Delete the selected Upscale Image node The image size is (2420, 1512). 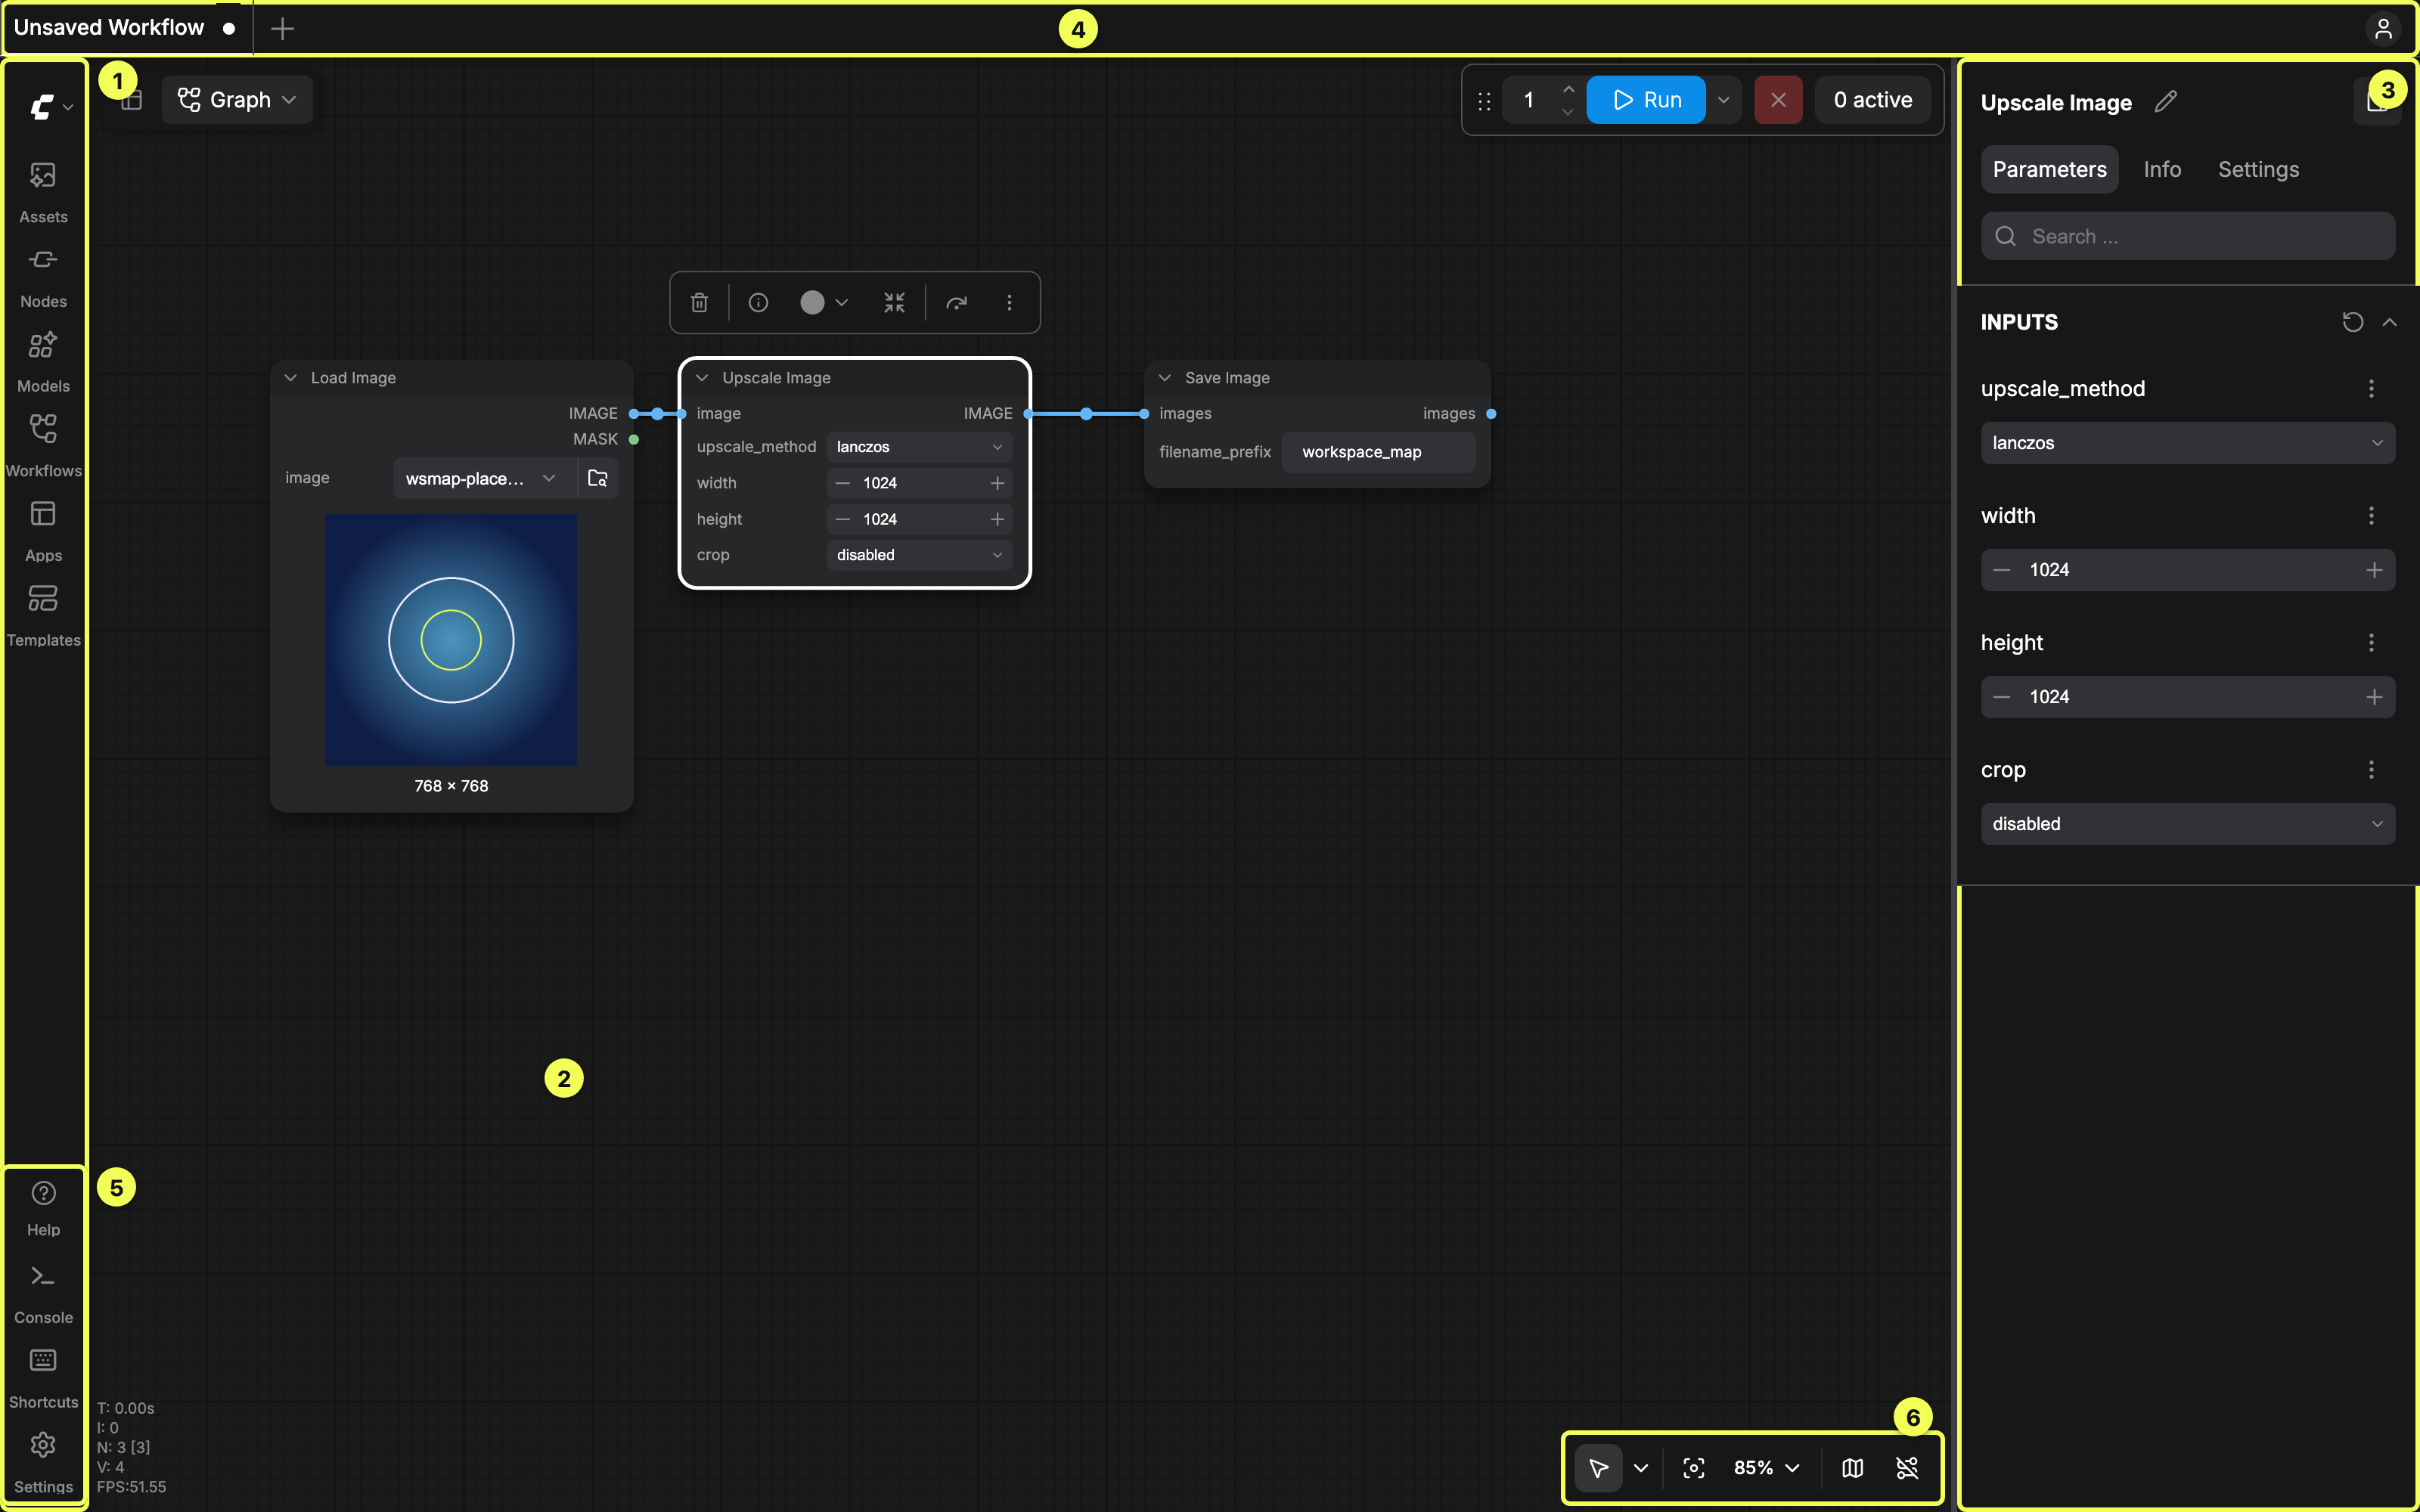pyautogui.click(x=699, y=302)
